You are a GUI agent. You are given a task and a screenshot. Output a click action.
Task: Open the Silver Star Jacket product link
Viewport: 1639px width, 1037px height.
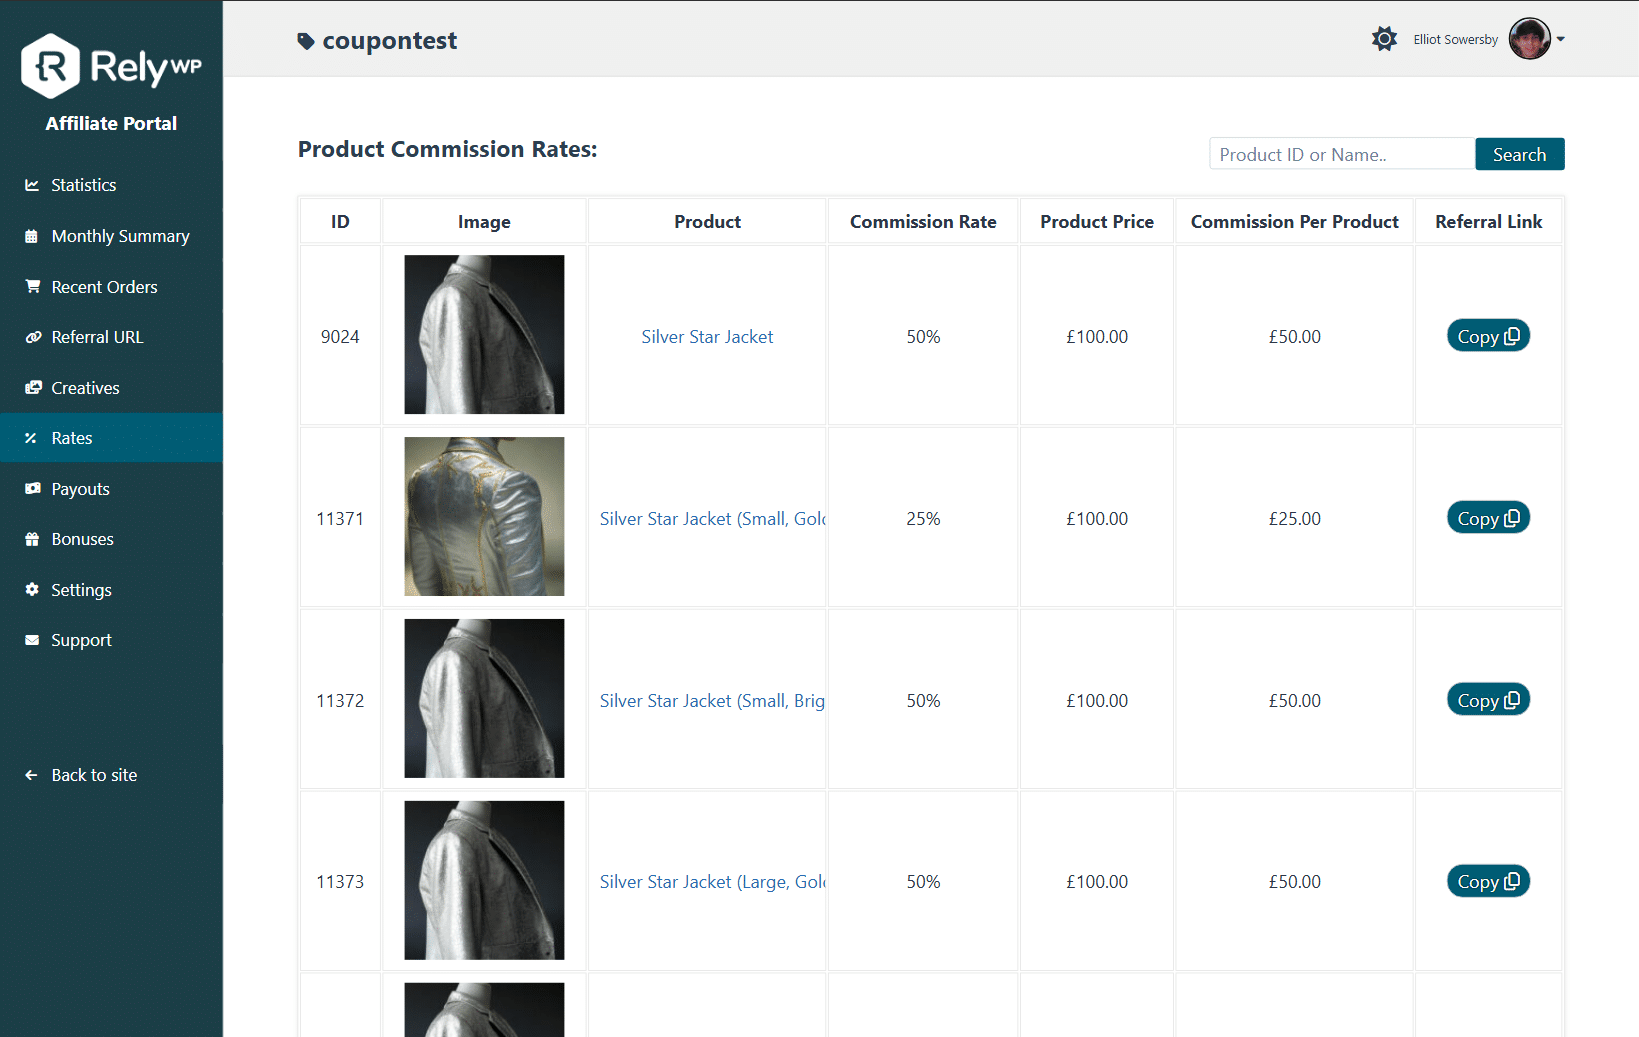[707, 337]
